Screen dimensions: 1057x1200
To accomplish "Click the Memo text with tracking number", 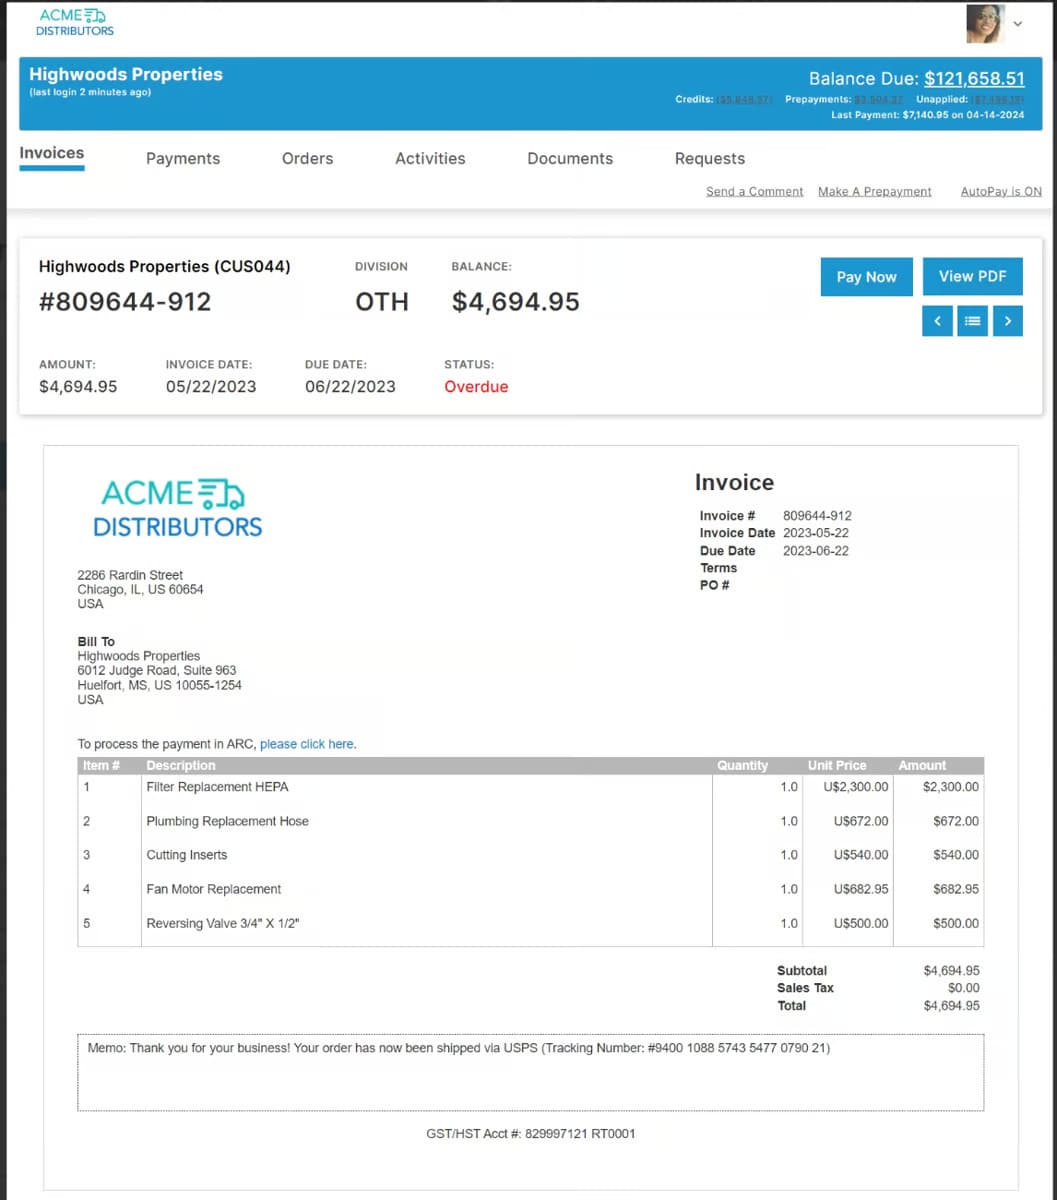I will (x=458, y=1048).
